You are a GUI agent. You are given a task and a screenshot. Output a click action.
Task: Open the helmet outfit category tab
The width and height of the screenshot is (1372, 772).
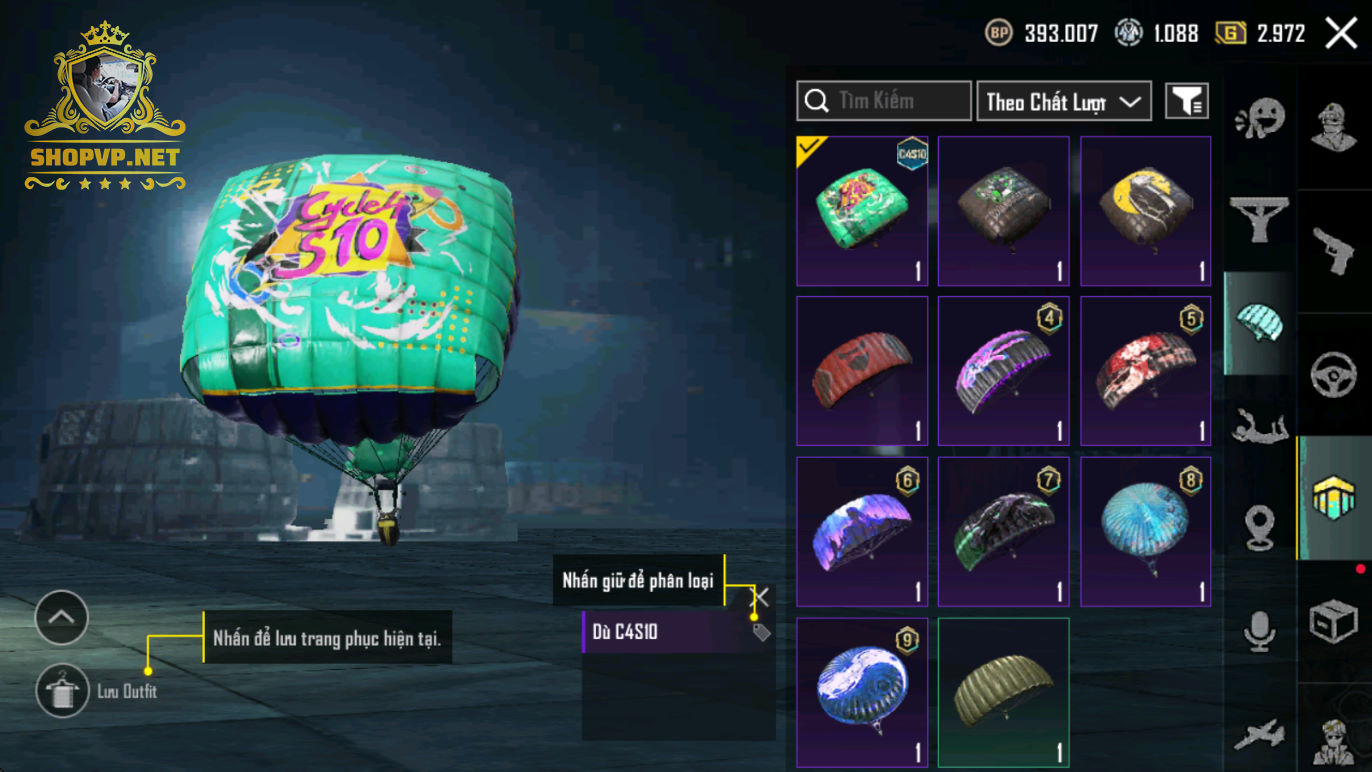pyautogui.click(x=1334, y=125)
